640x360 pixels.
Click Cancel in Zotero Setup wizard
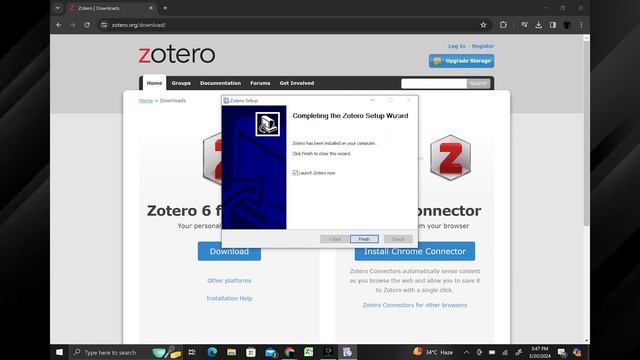click(x=398, y=239)
